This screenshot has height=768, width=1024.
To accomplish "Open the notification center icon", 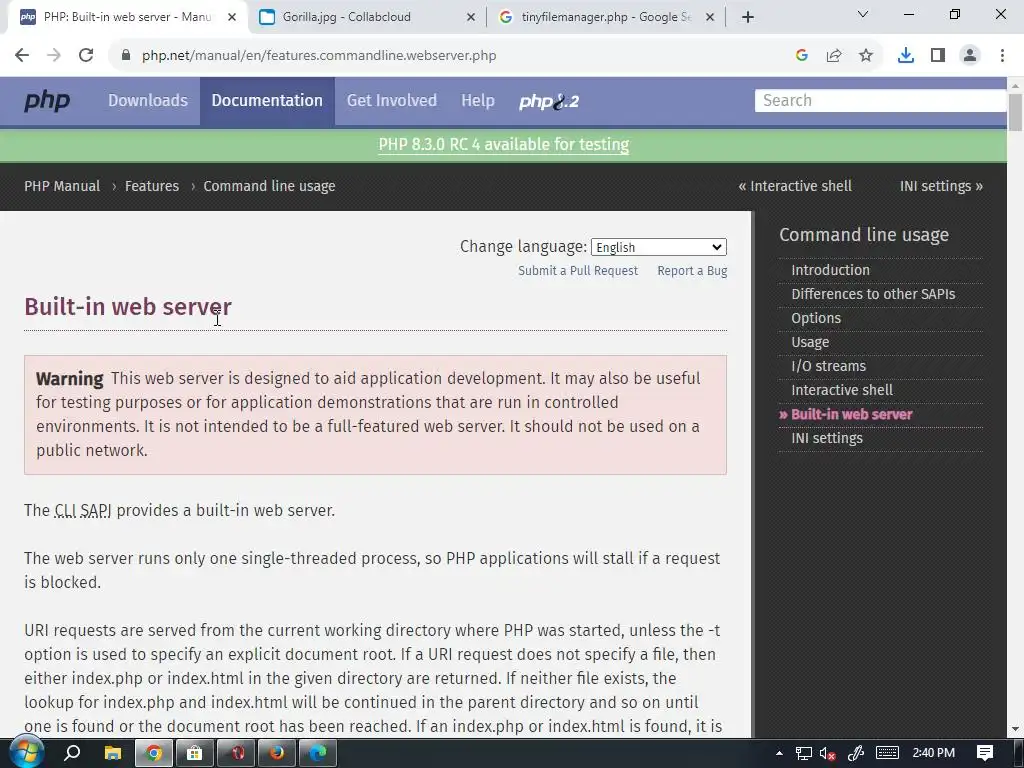I will [x=985, y=753].
